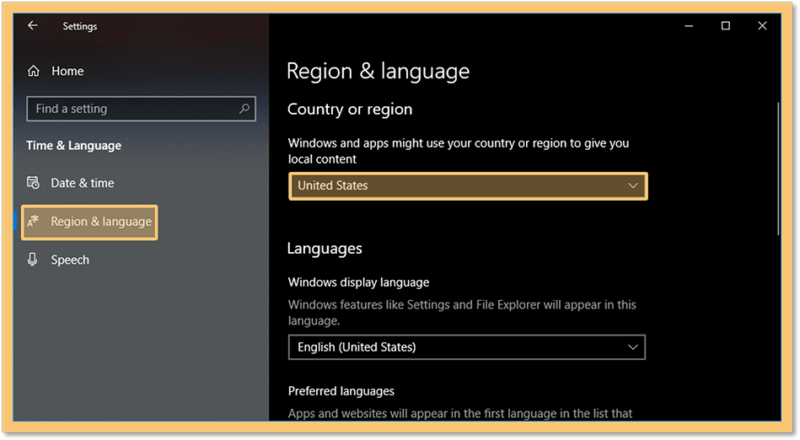Select Region & language in the sidebar
This screenshot has width=800, height=440.
(x=90, y=222)
